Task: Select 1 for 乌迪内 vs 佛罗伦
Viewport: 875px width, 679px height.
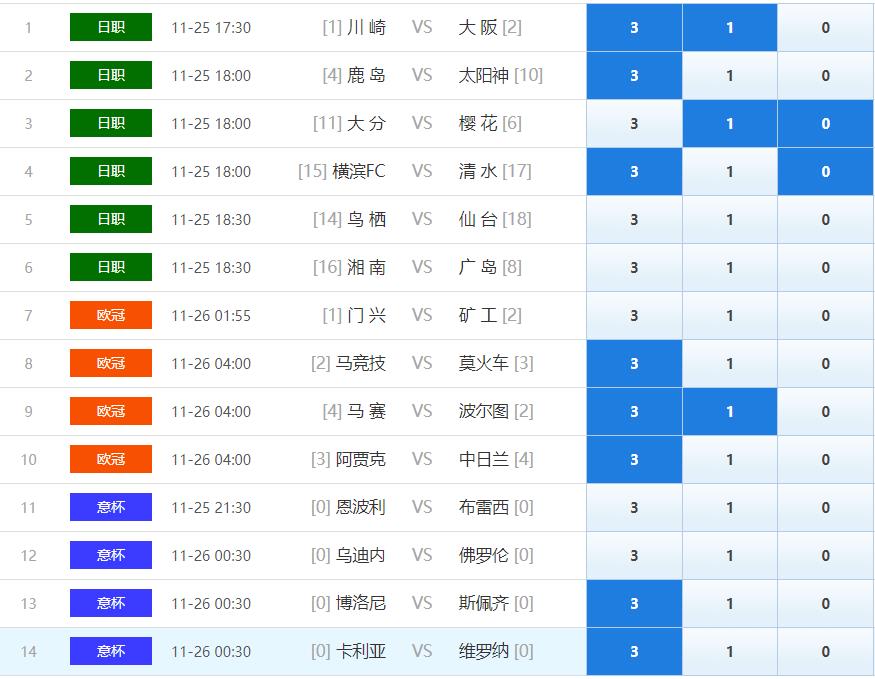Action: click(730, 556)
